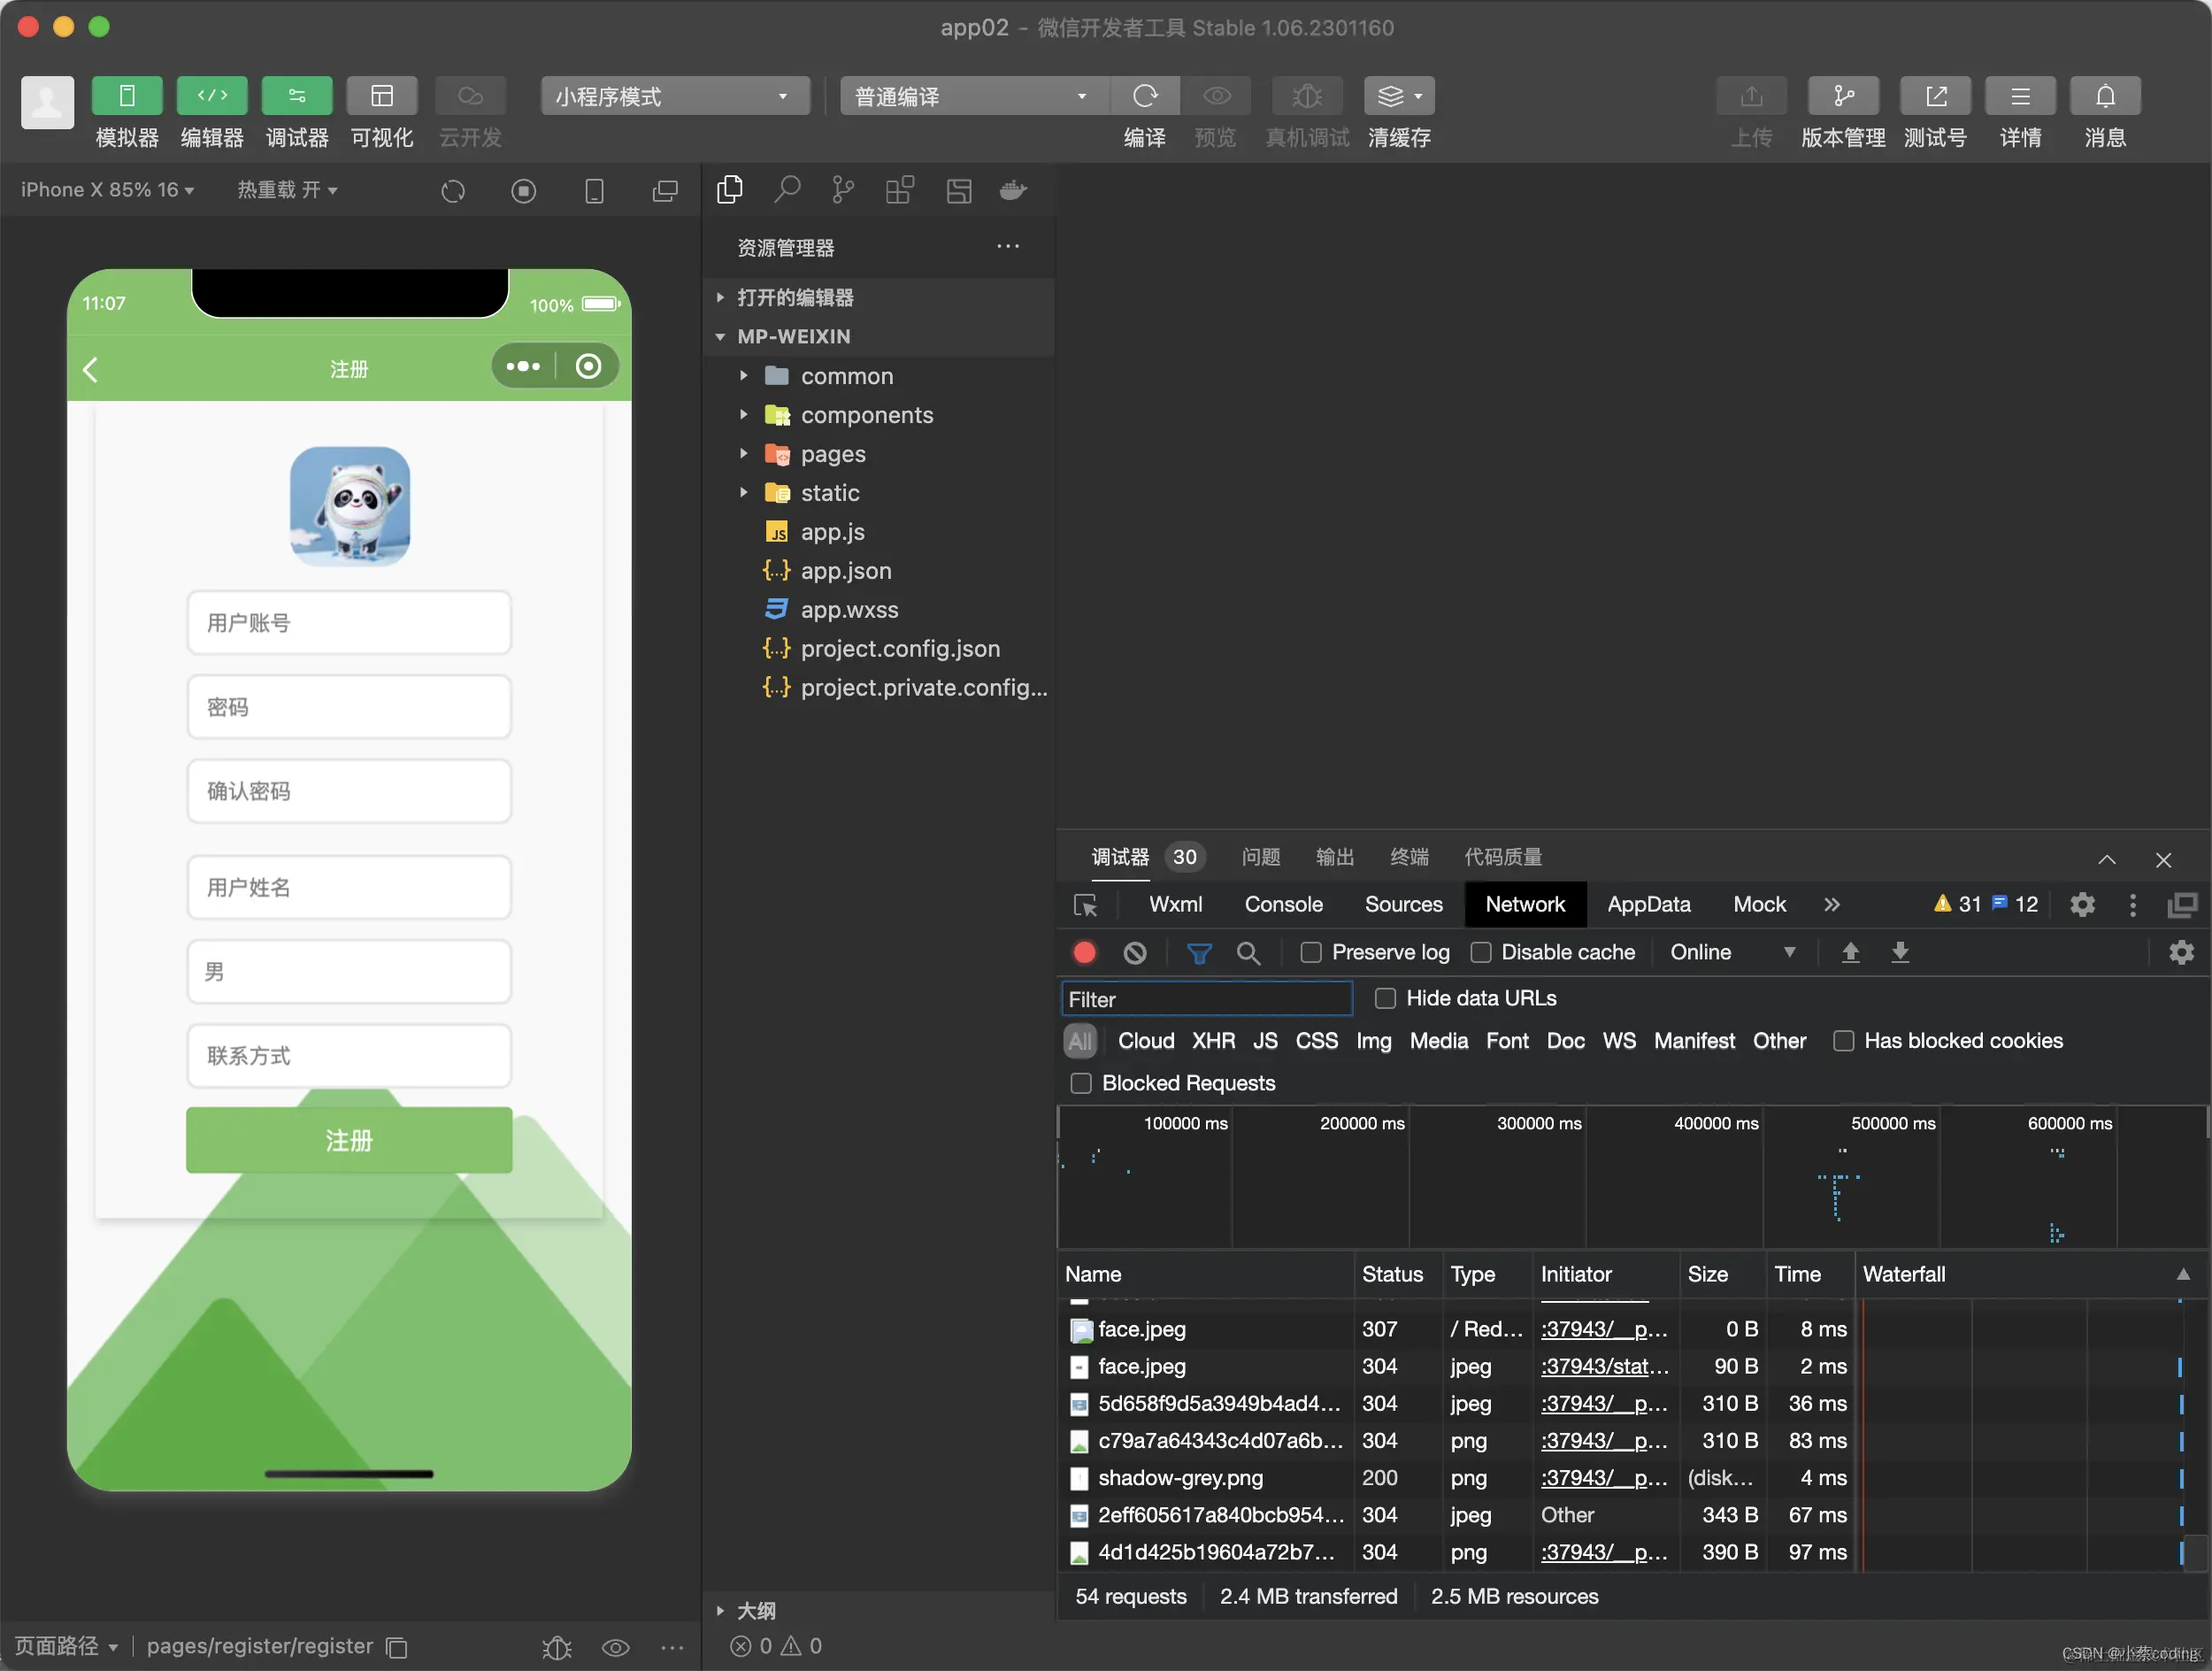Enable the Preserve log checkbox
The height and width of the screenshot is (1671, 2212).
coord(1310,952)
